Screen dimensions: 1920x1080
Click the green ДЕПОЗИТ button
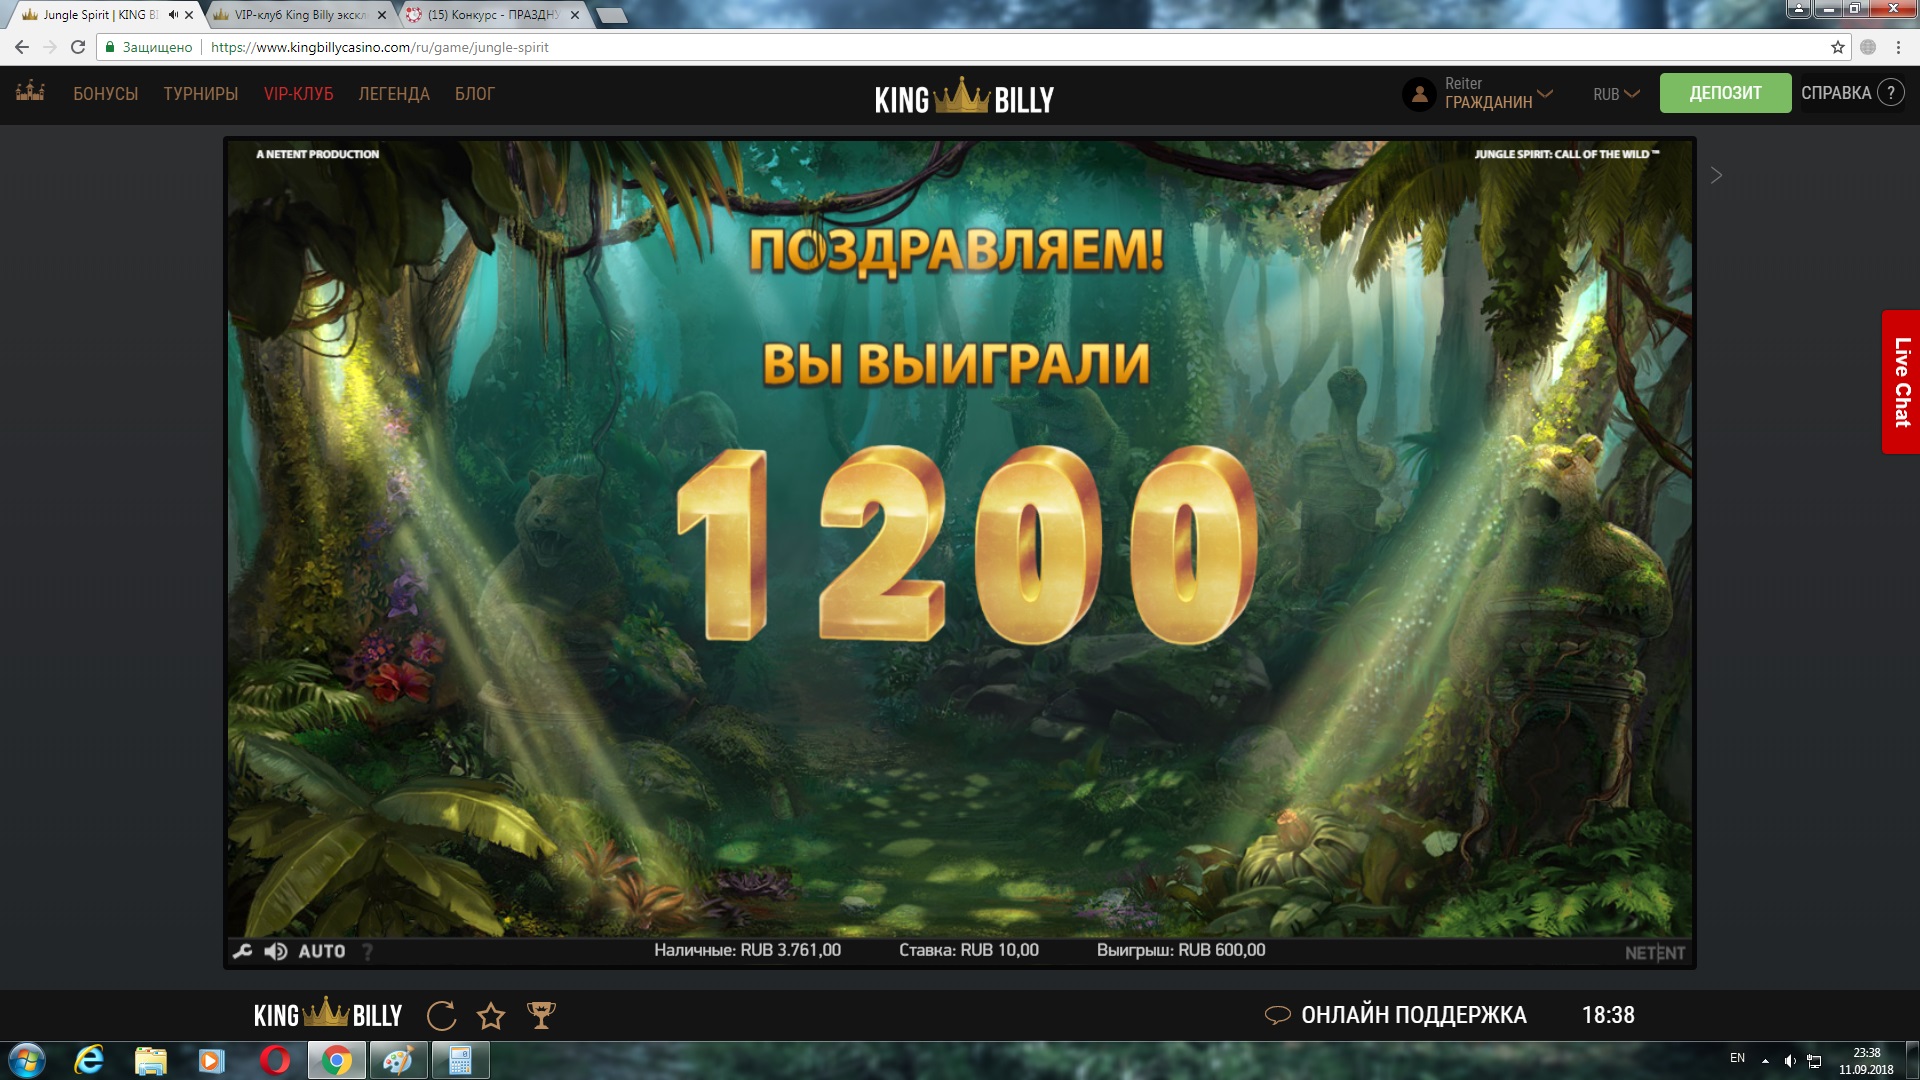1725,93
